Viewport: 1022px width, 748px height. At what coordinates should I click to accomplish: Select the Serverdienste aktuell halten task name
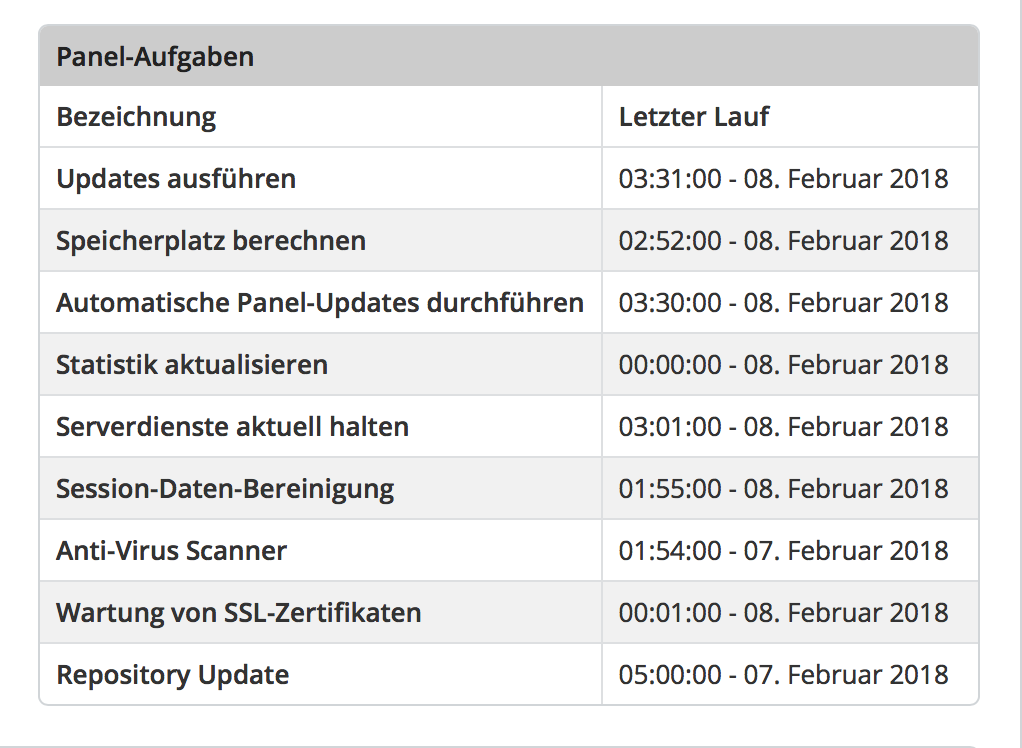point(232,427)
